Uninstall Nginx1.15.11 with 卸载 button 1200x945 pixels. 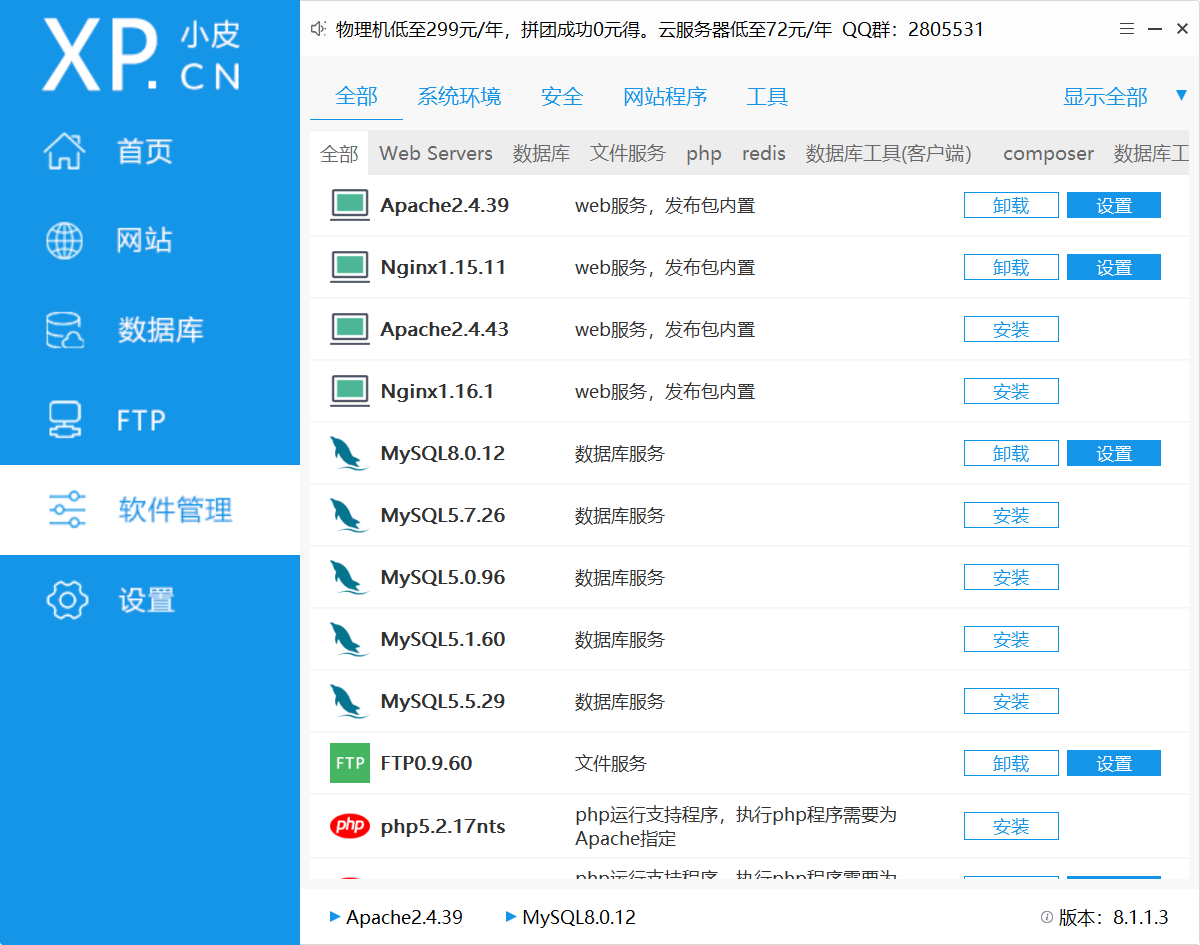pyautogui.click(x=1011, y=268)
